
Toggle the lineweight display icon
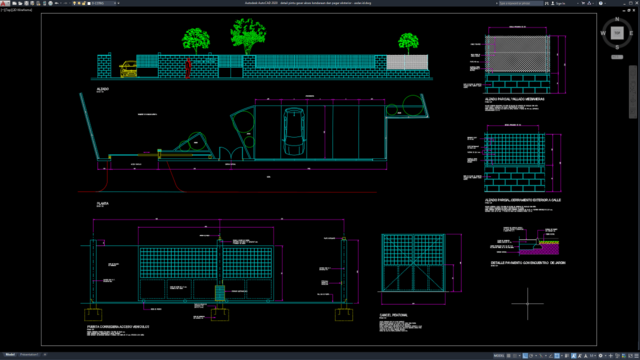tap(567, 356)
